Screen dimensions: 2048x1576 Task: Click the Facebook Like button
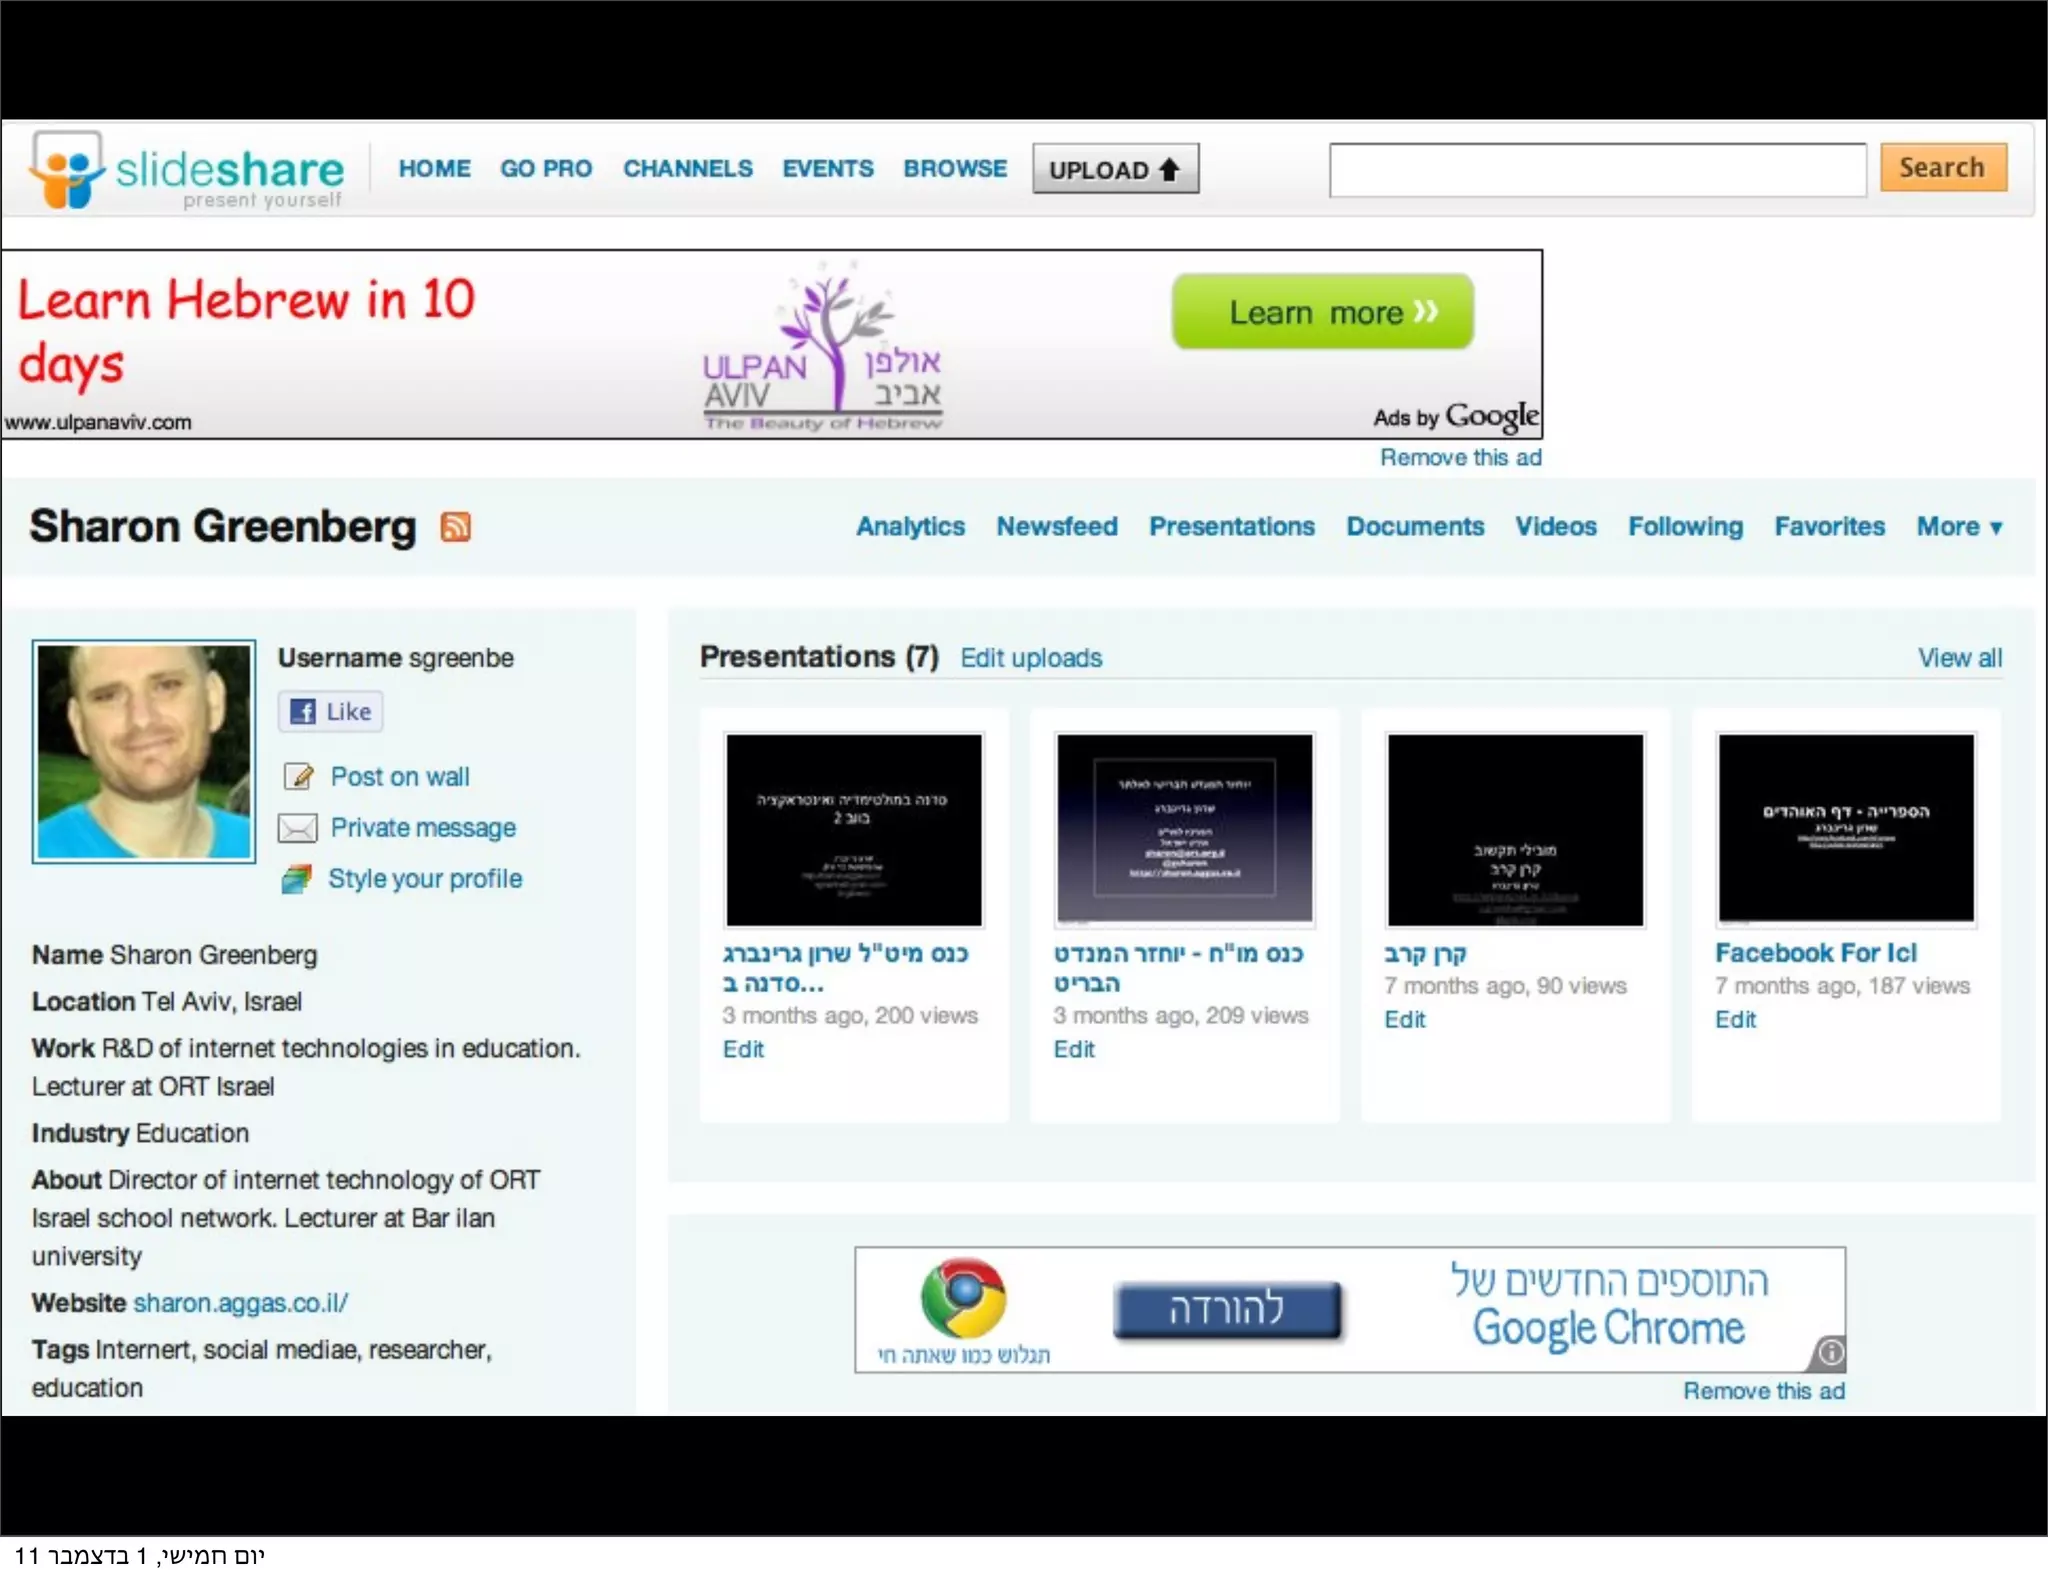tap(330, 712)
